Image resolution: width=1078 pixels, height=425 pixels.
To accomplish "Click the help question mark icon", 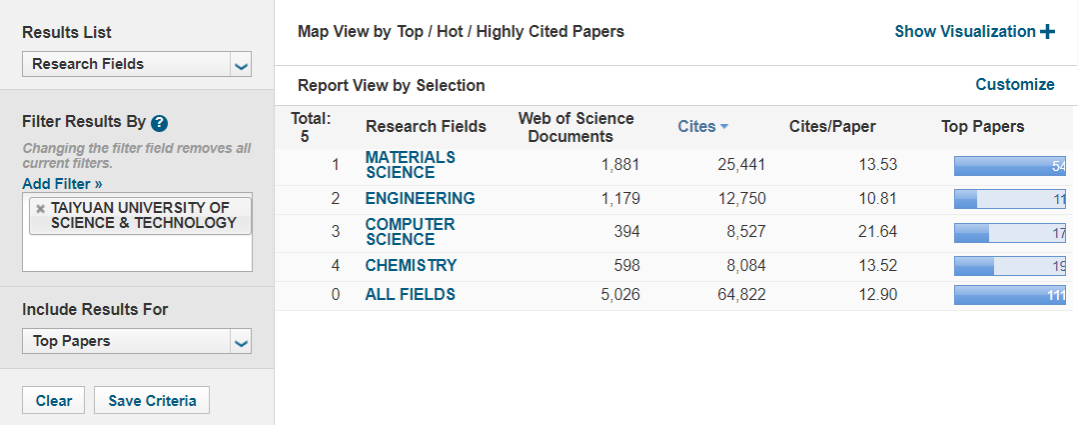I will click(x=159, y=123).
